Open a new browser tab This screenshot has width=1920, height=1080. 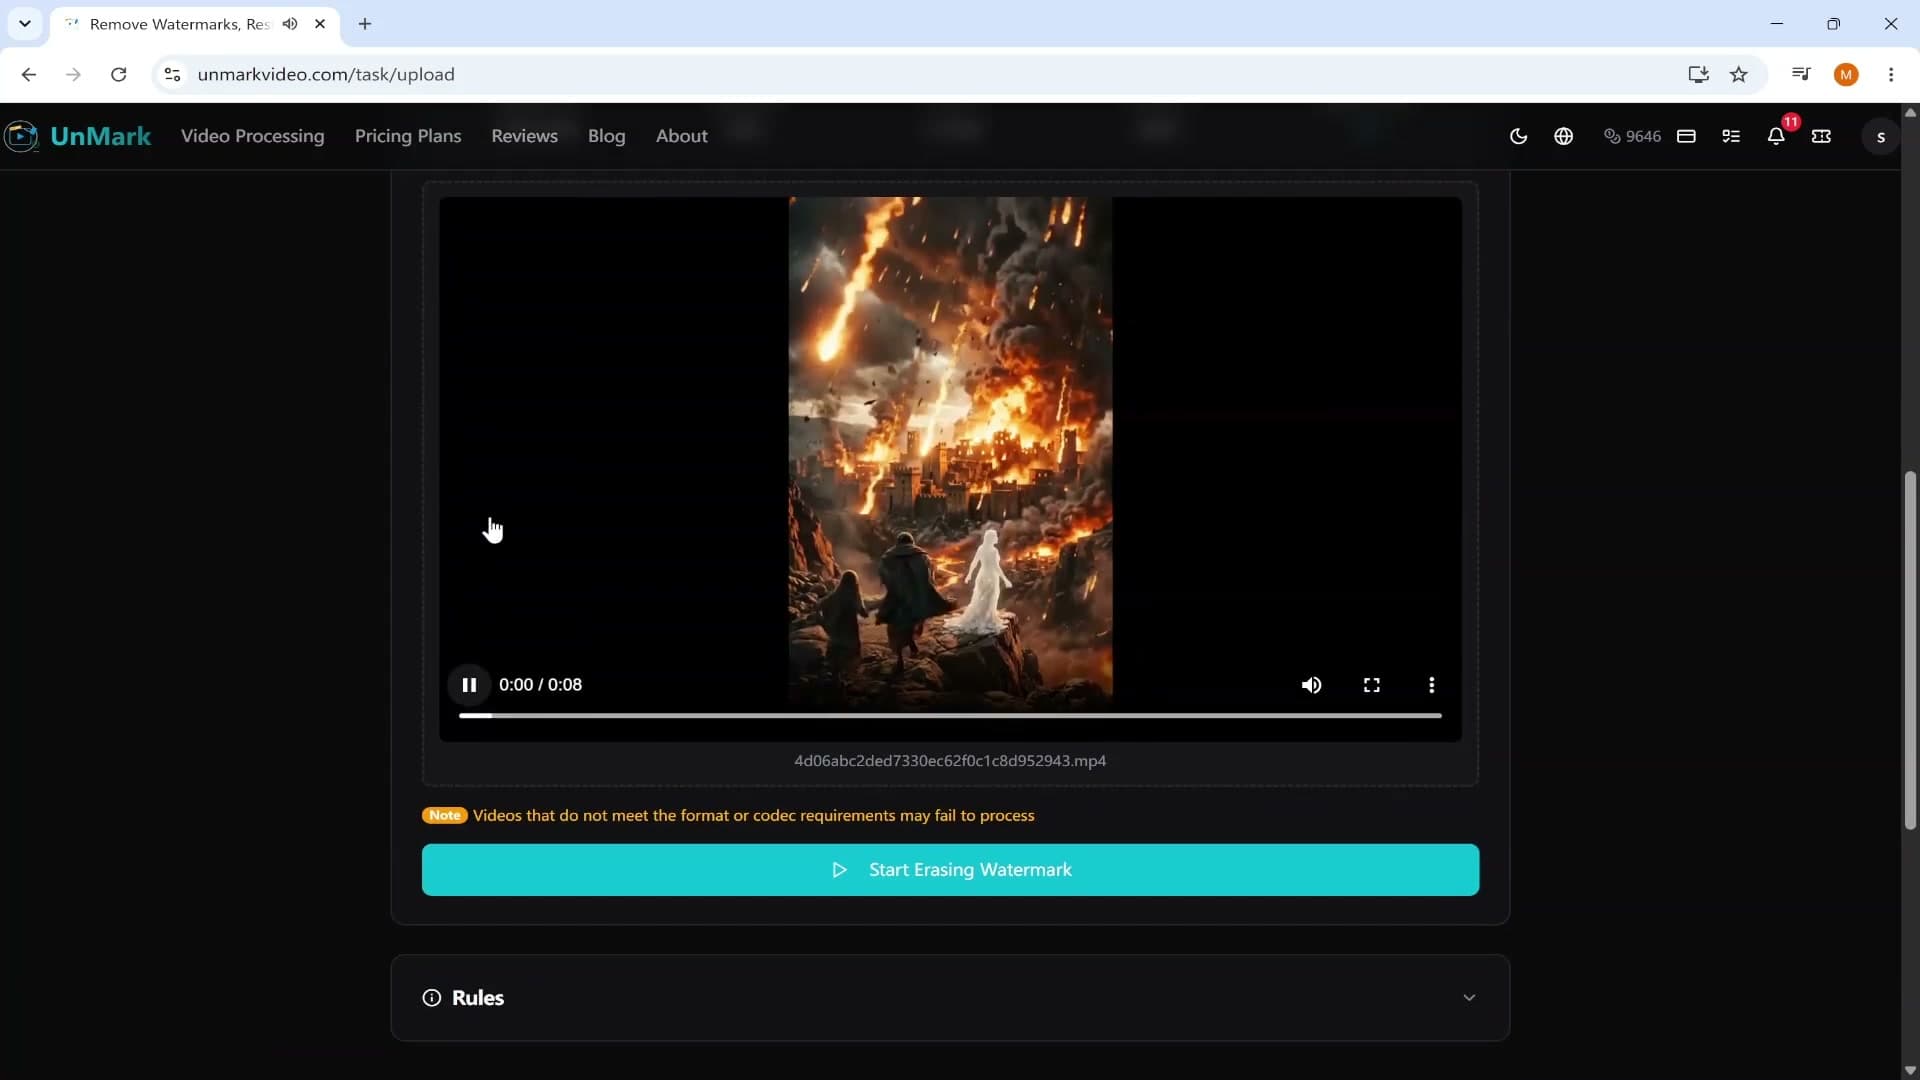click(x=365, y=24)
